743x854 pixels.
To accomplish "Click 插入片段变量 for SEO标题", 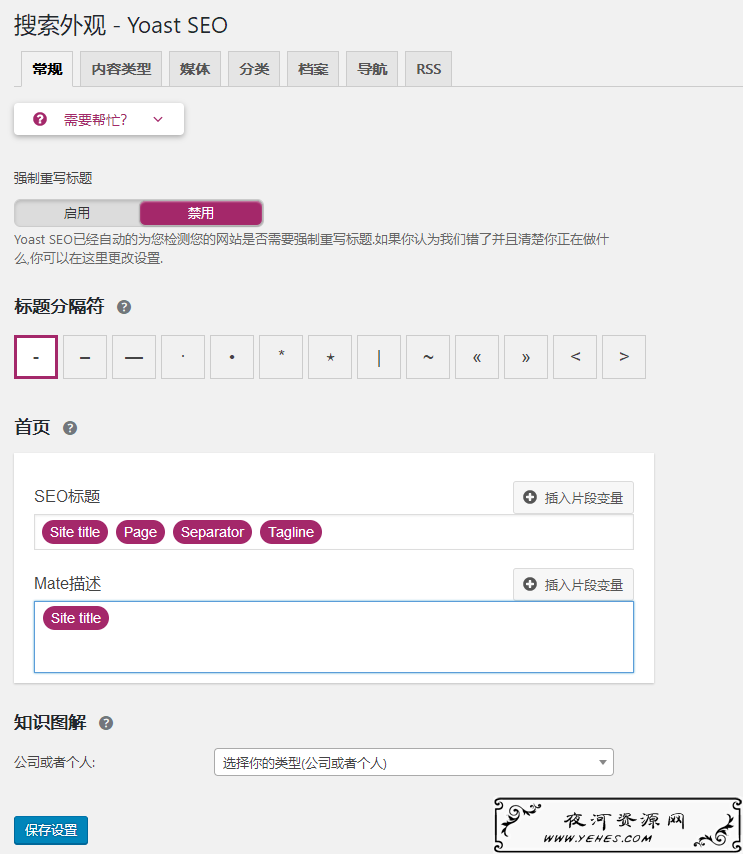I will [x=574, y=497].
